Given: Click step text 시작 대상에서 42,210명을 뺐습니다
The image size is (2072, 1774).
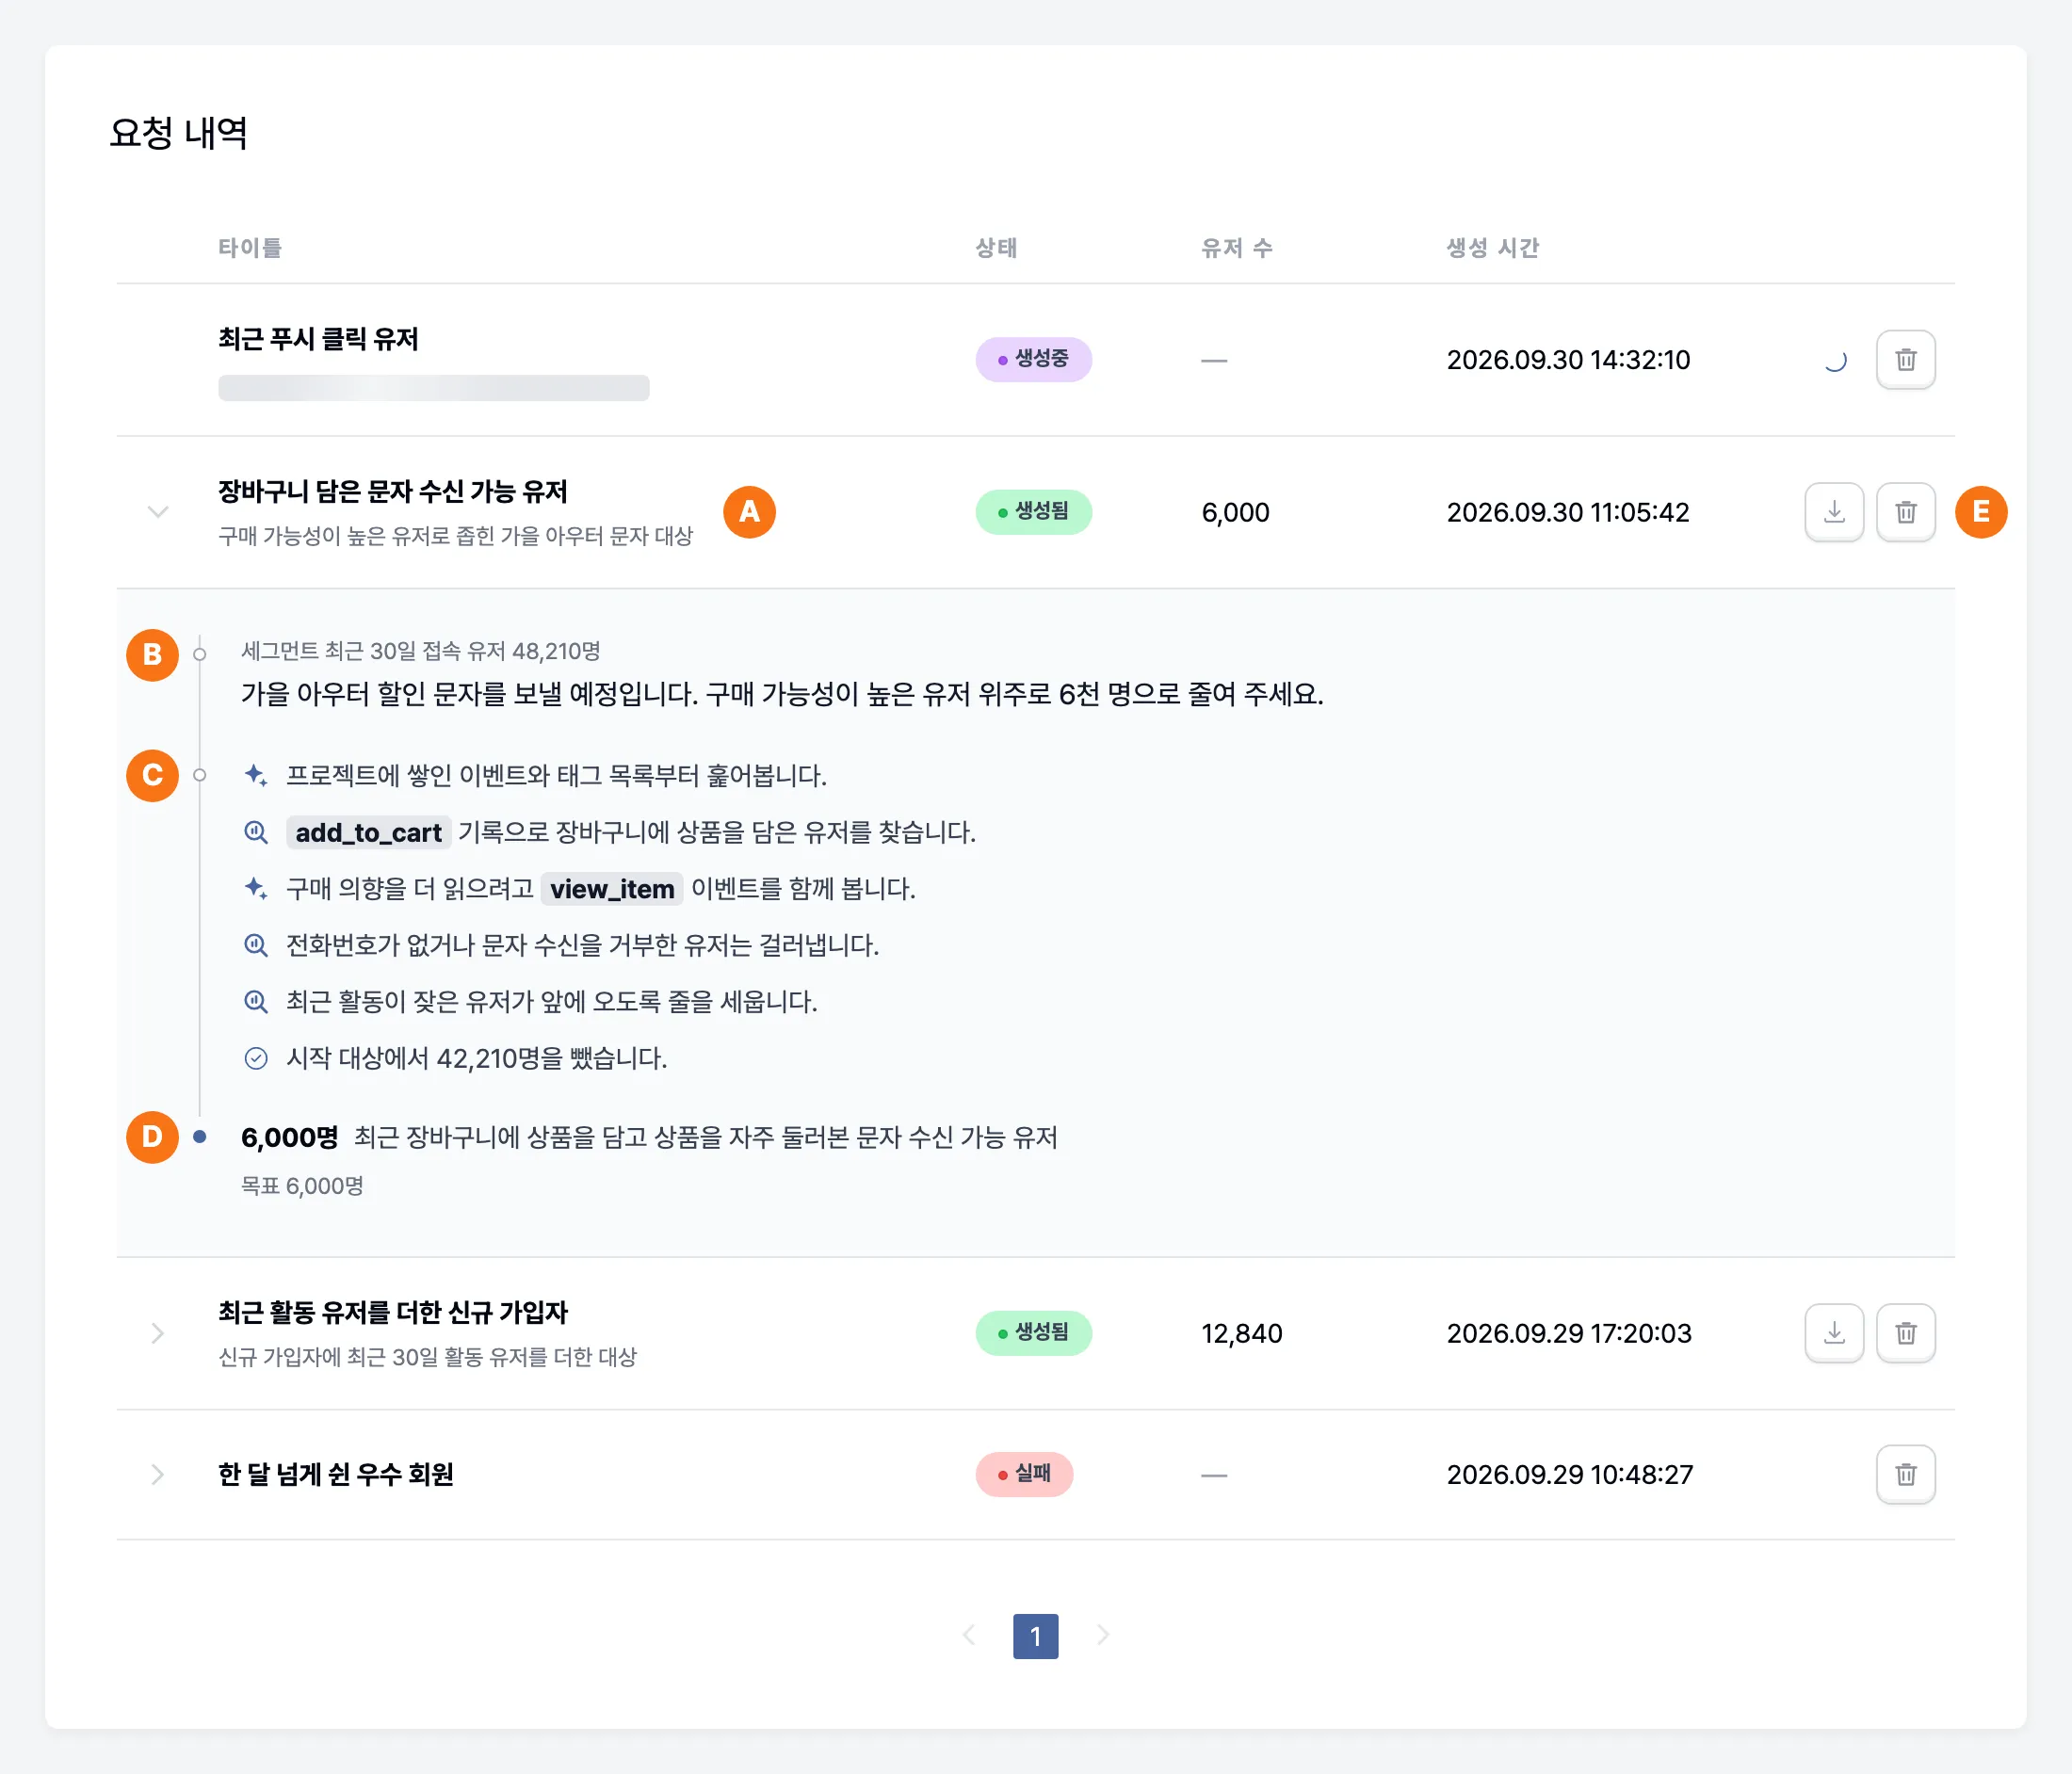Looking at the screenshot, I should pyautogui.click(x=476, y=1058).
